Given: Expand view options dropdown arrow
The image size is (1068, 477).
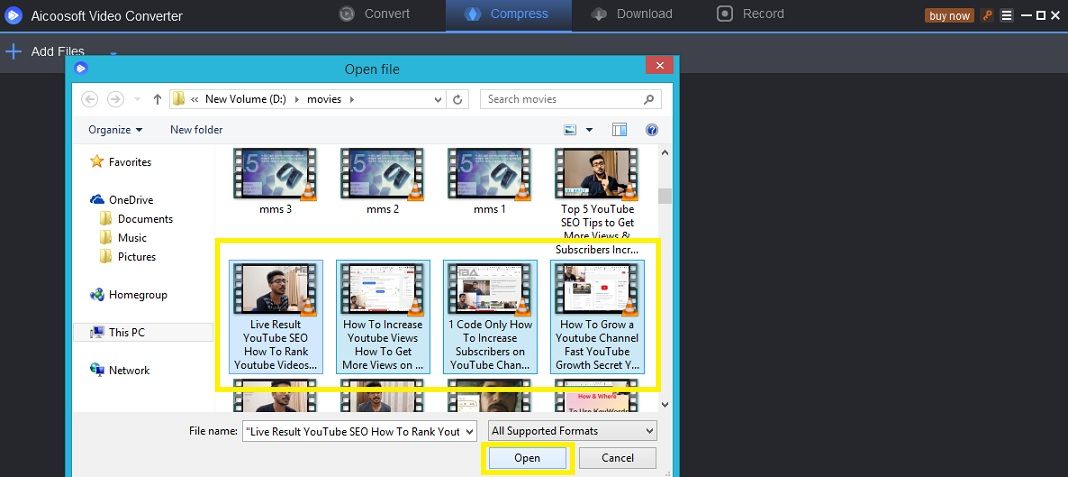Looking at the screenshot, I should click(589, 129).
